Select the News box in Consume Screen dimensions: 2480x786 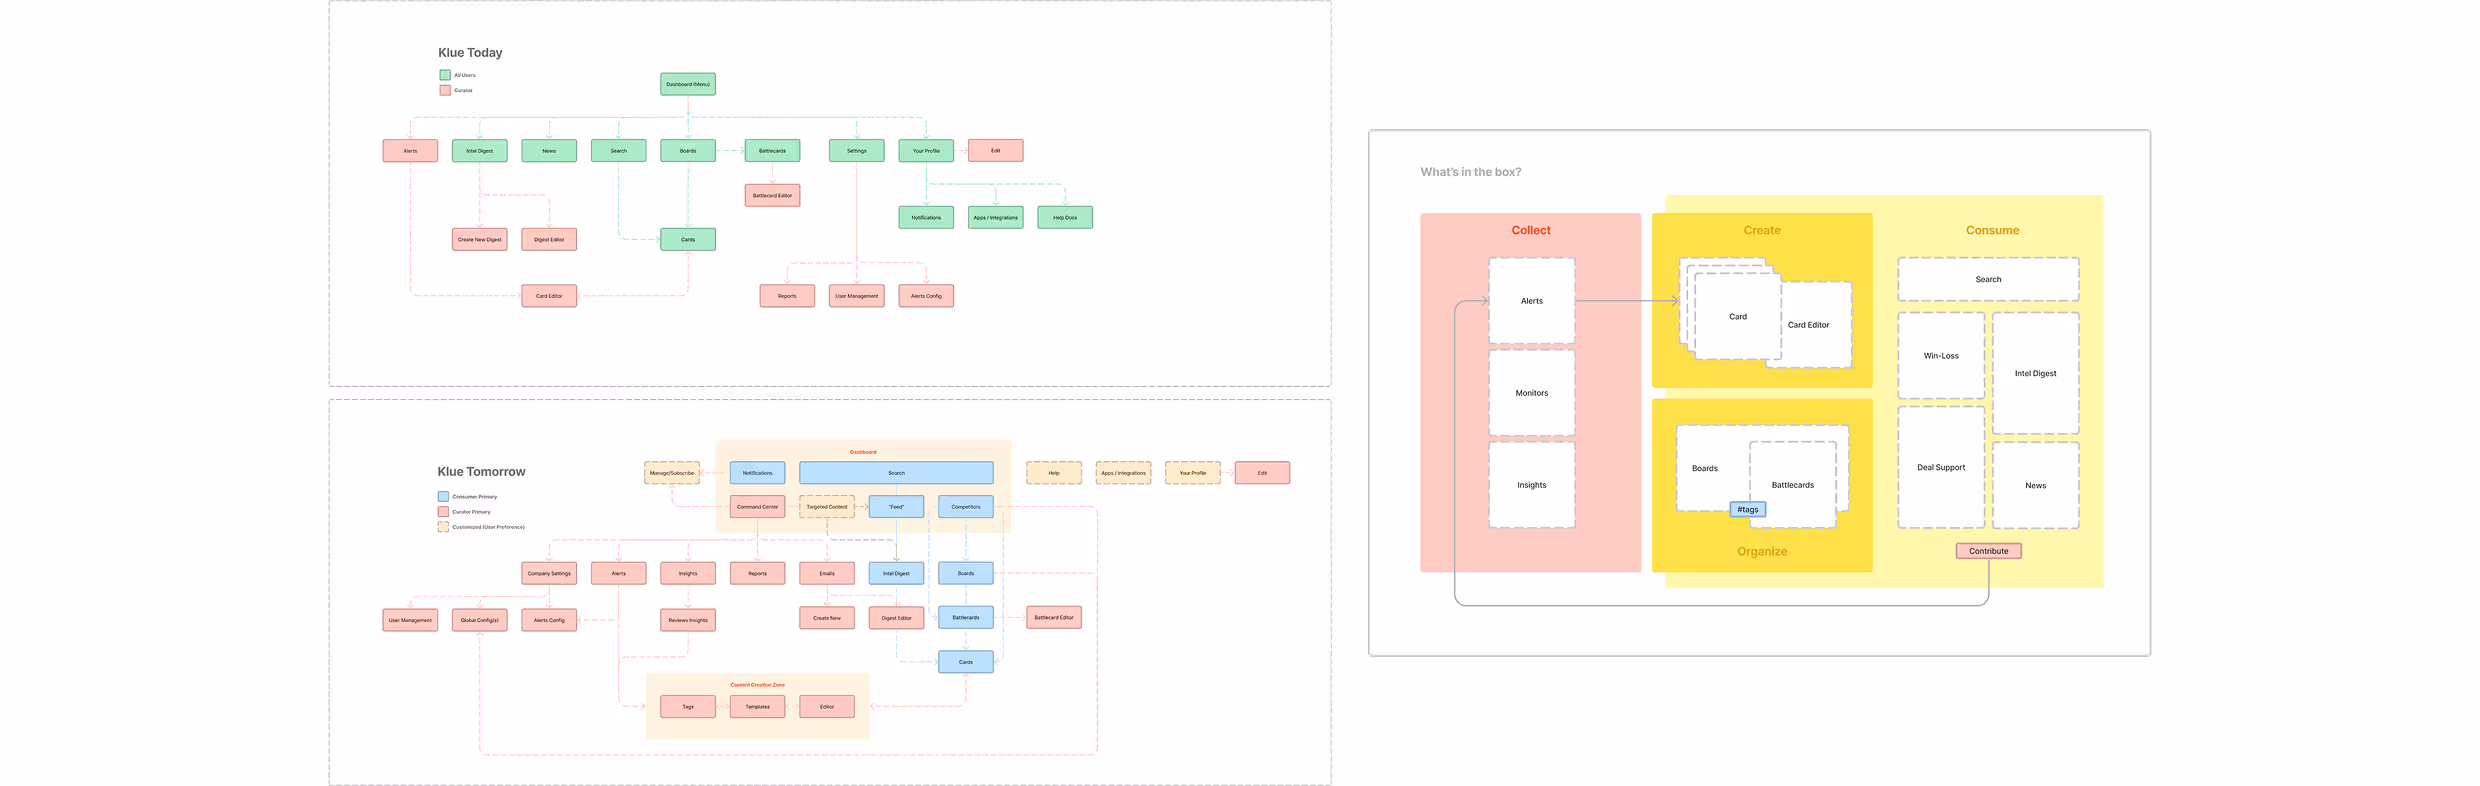(x=2036, y=485)
